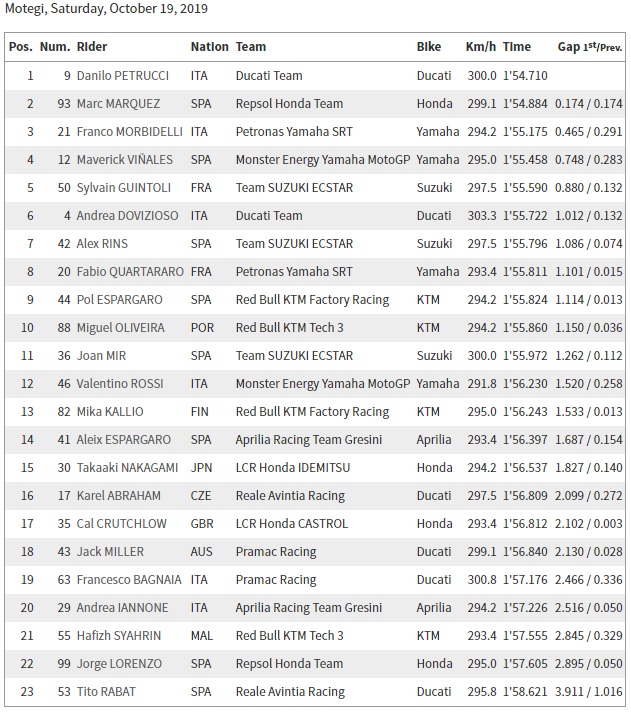This screenshot has height=715, width=631.
Task: Click Petronas Yamaha SRT in Morbidelli's row
Action: click(x=294, y=132)
